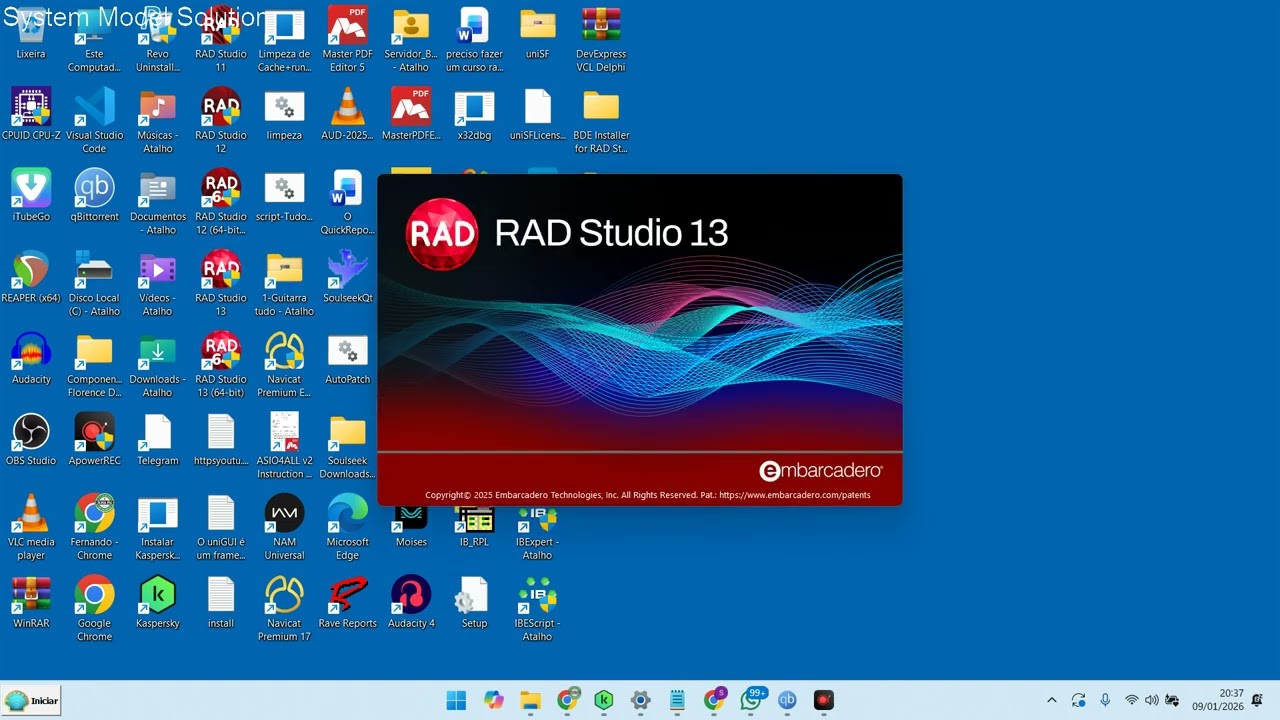Select the ApowerREC desktop shortcut
This screenshot has height=720, width=1280.
coord(94,440)
